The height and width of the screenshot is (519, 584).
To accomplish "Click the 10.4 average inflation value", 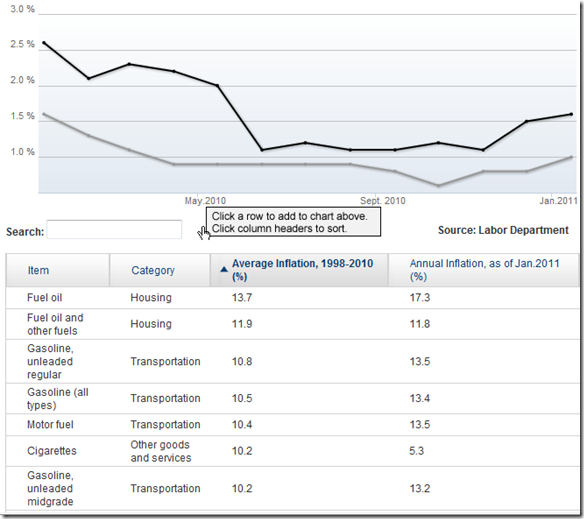I will (242, 425).
